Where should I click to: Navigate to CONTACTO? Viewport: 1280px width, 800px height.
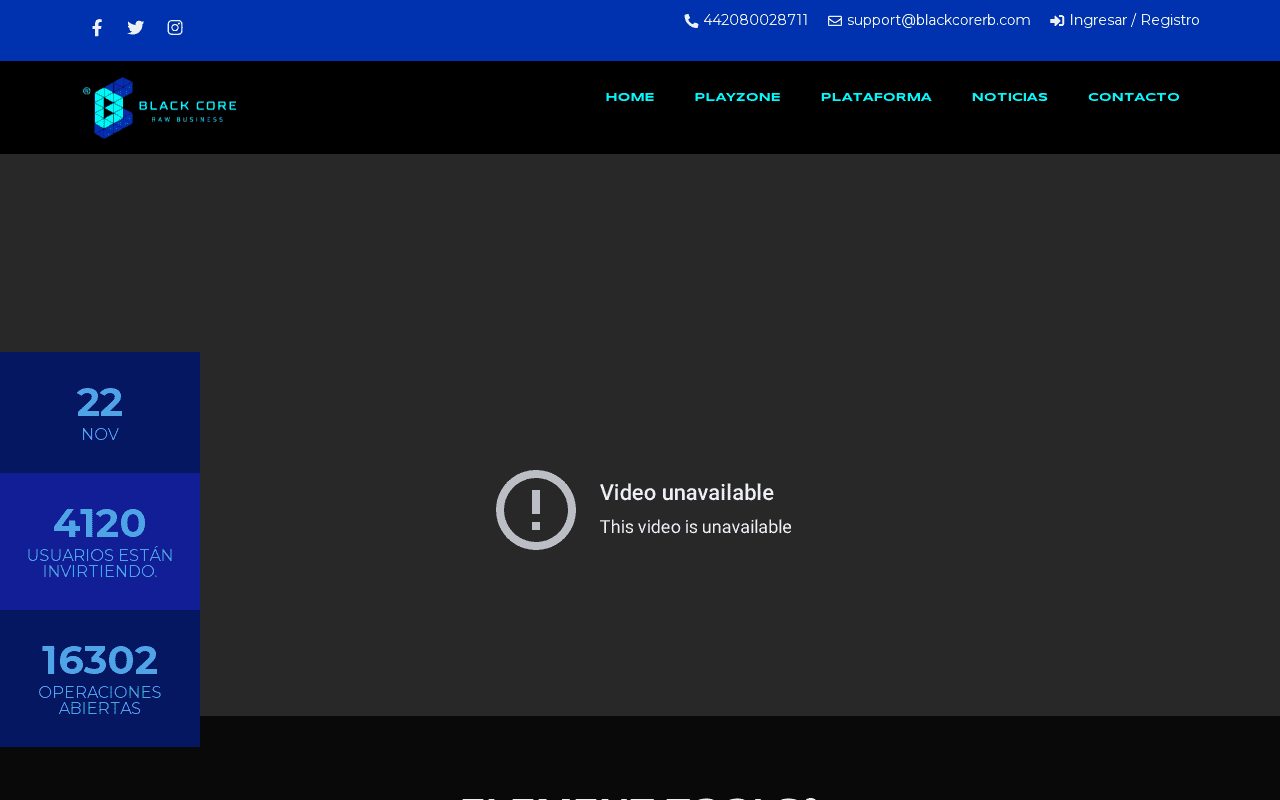pyautogui.click(x=1134, y=97)
